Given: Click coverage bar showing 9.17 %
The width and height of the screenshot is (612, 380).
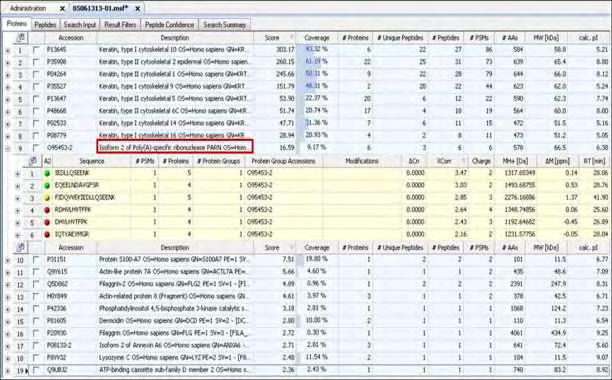Looking at the screenshot, I should click(x=317, y=147).
